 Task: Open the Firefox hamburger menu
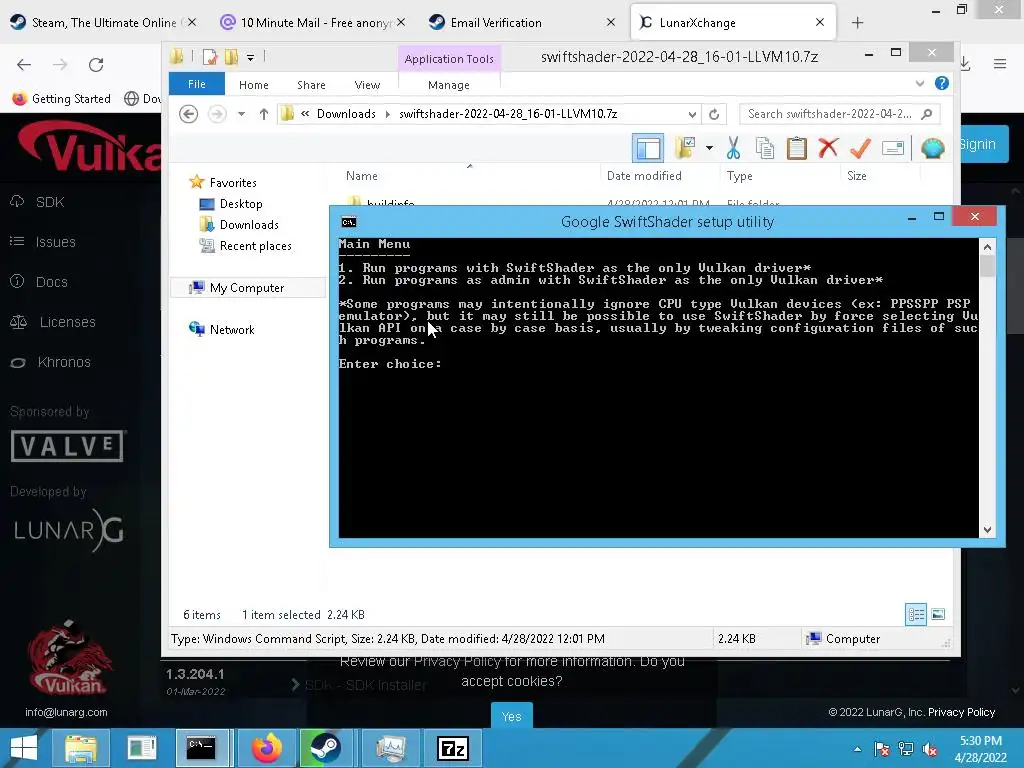(1000, 64)
